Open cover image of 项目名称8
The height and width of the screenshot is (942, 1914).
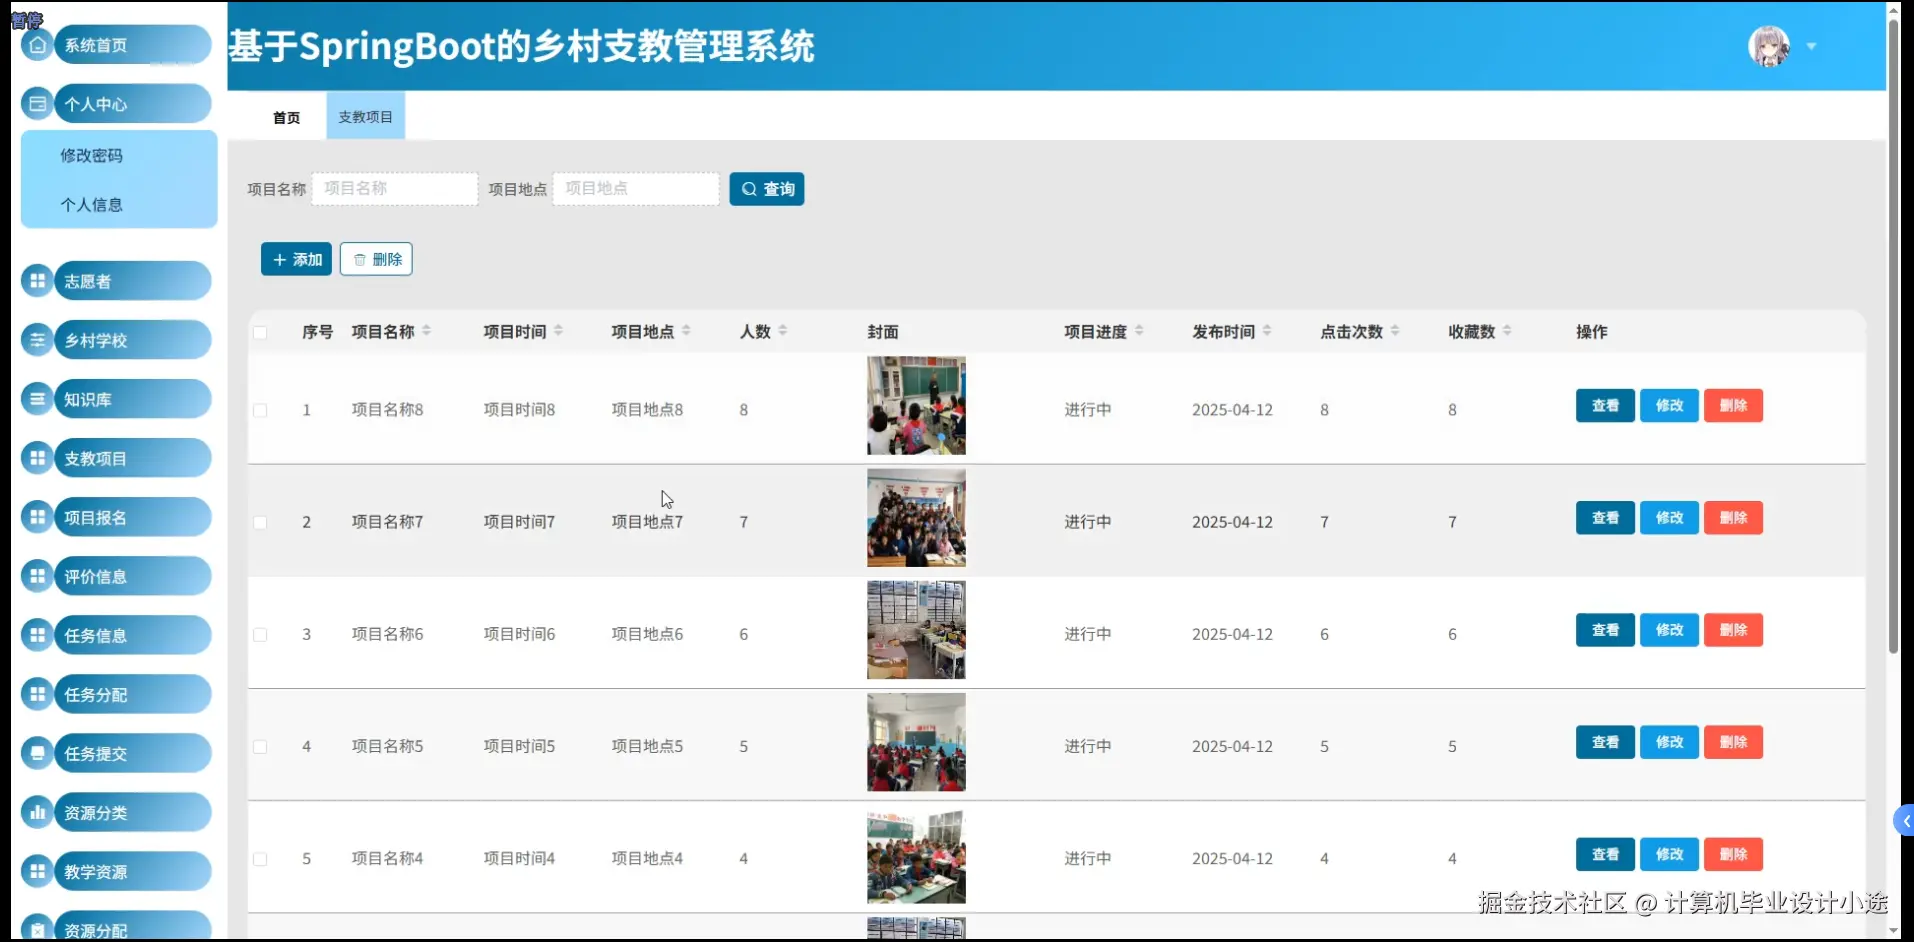tap(916, 406)
